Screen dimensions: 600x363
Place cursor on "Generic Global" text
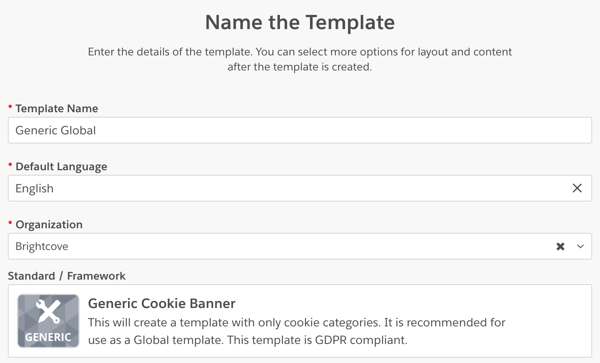[55, 130]
